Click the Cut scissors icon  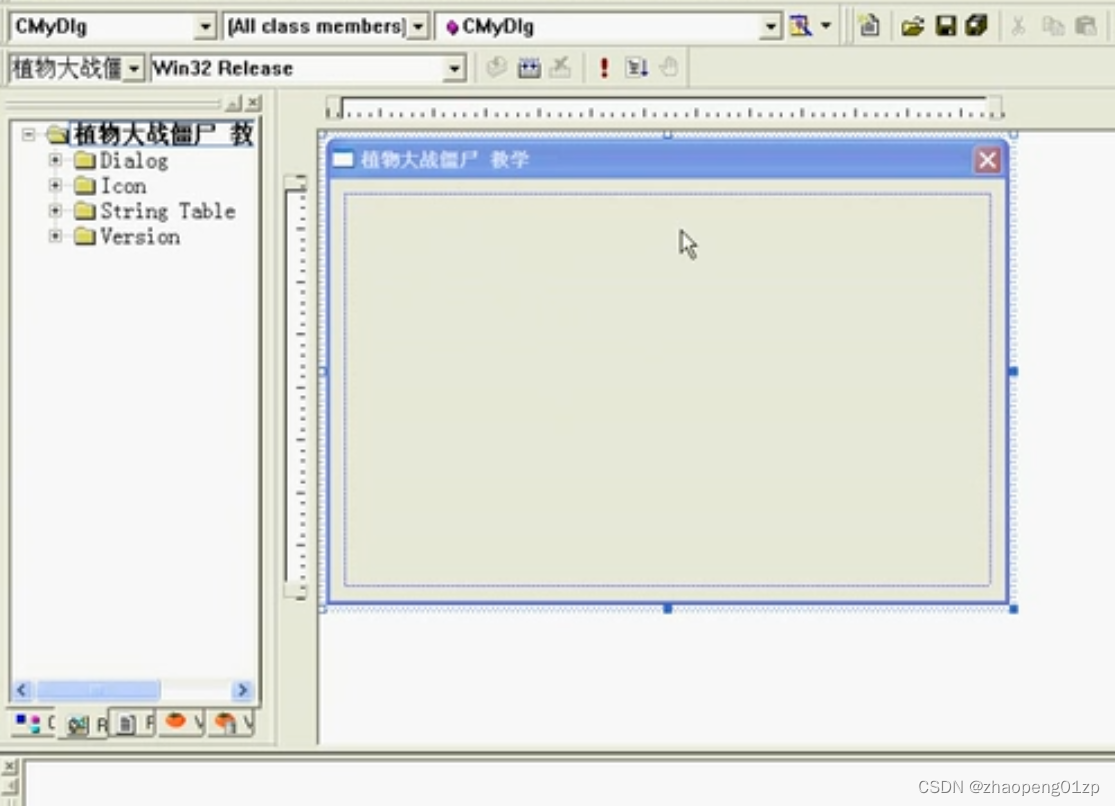tap(1018, 27)
